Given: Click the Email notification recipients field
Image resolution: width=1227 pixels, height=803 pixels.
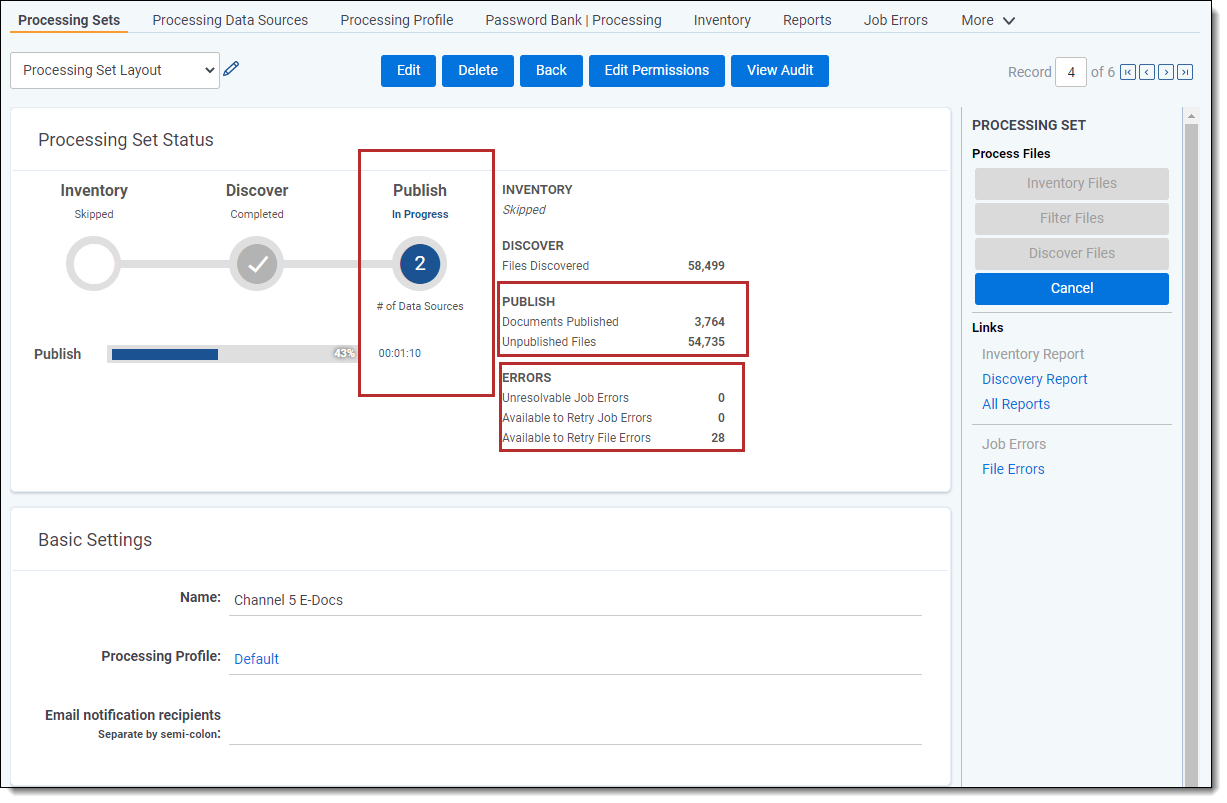Looking at the screenshot, I should 575,730.
